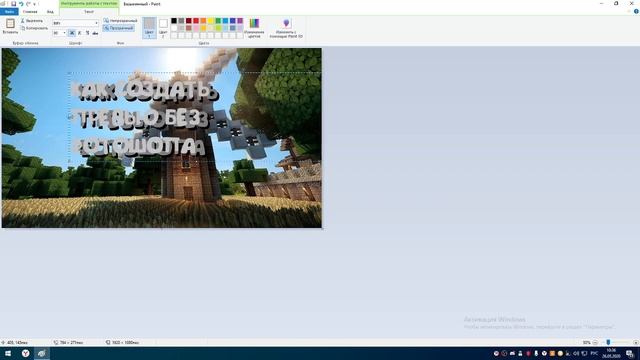640x360 pixels.
Task: Open the blue File menu tab
Action: tap(9, 11)
